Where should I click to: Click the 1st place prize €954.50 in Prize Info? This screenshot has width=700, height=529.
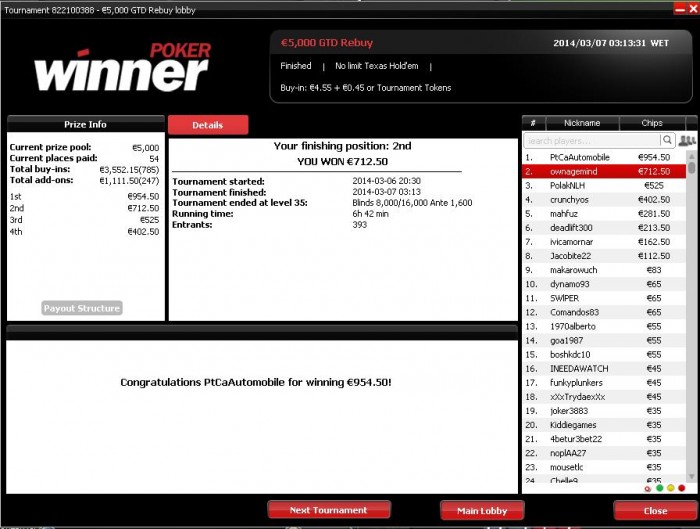(x=143, y=196)
